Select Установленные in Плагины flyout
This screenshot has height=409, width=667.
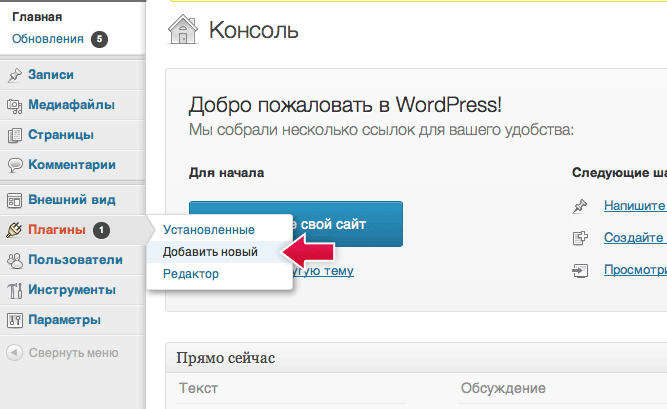tap(209, 230)
